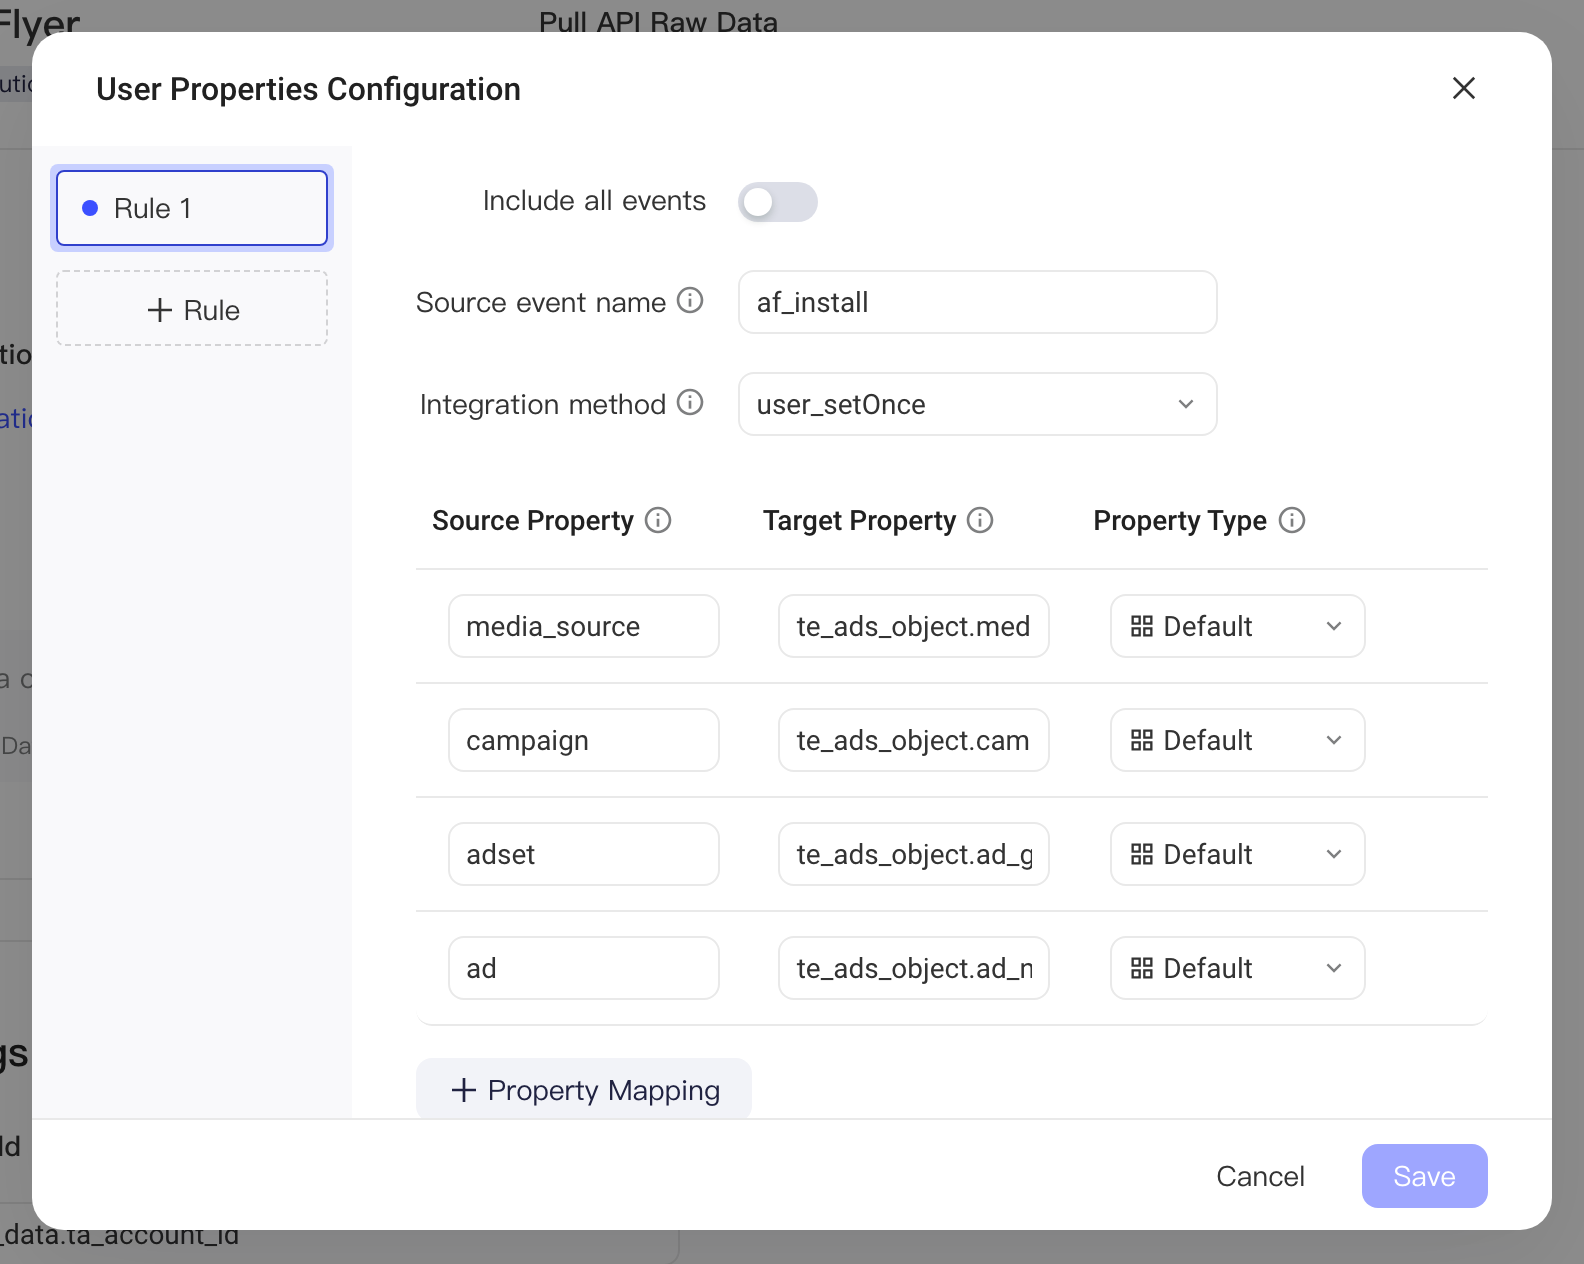This screenshot has height=1264, width=1584.
Task: Open Property Type dropdown for campaign row
Action: 1238,740
